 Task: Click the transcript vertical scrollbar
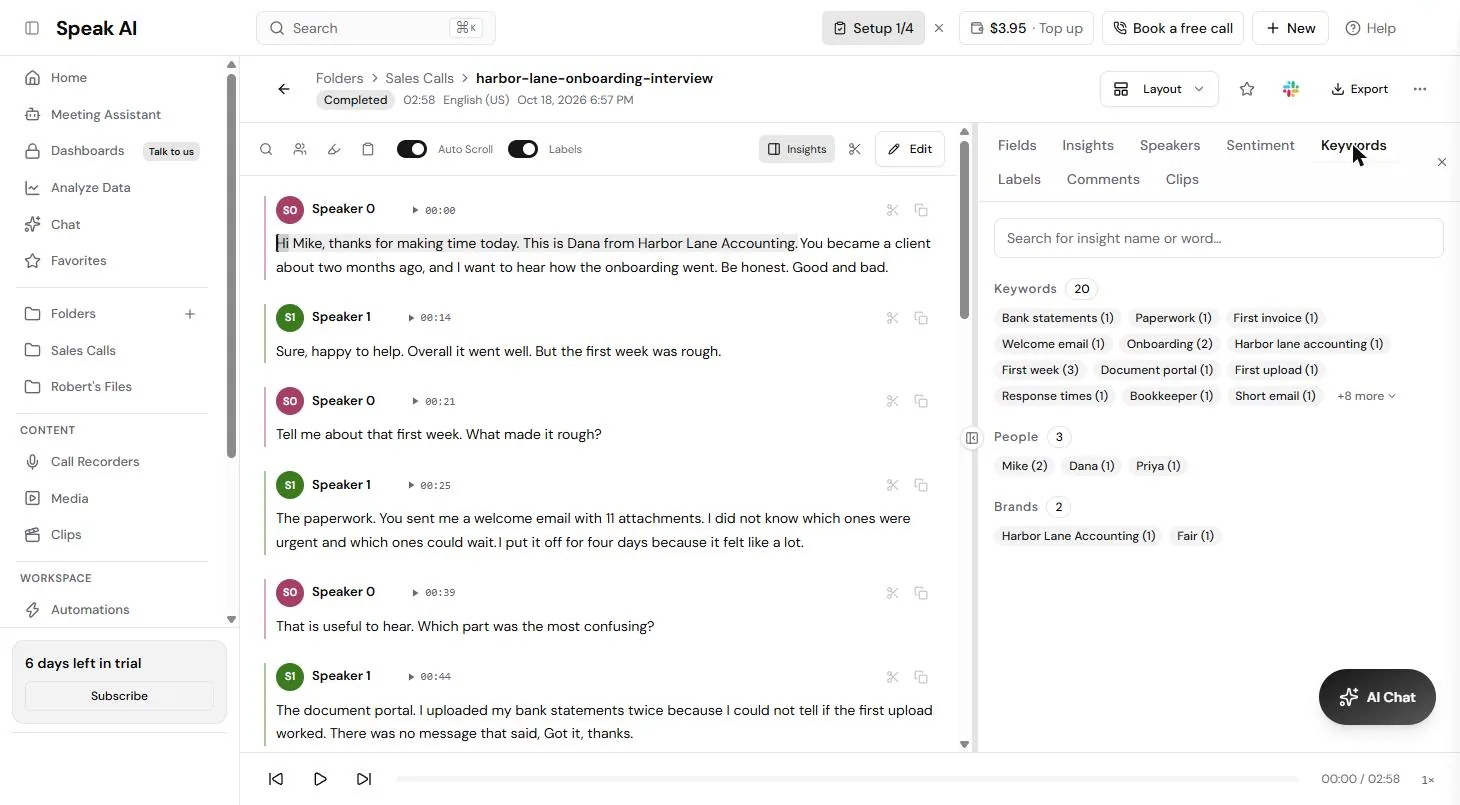coord(964,230)
